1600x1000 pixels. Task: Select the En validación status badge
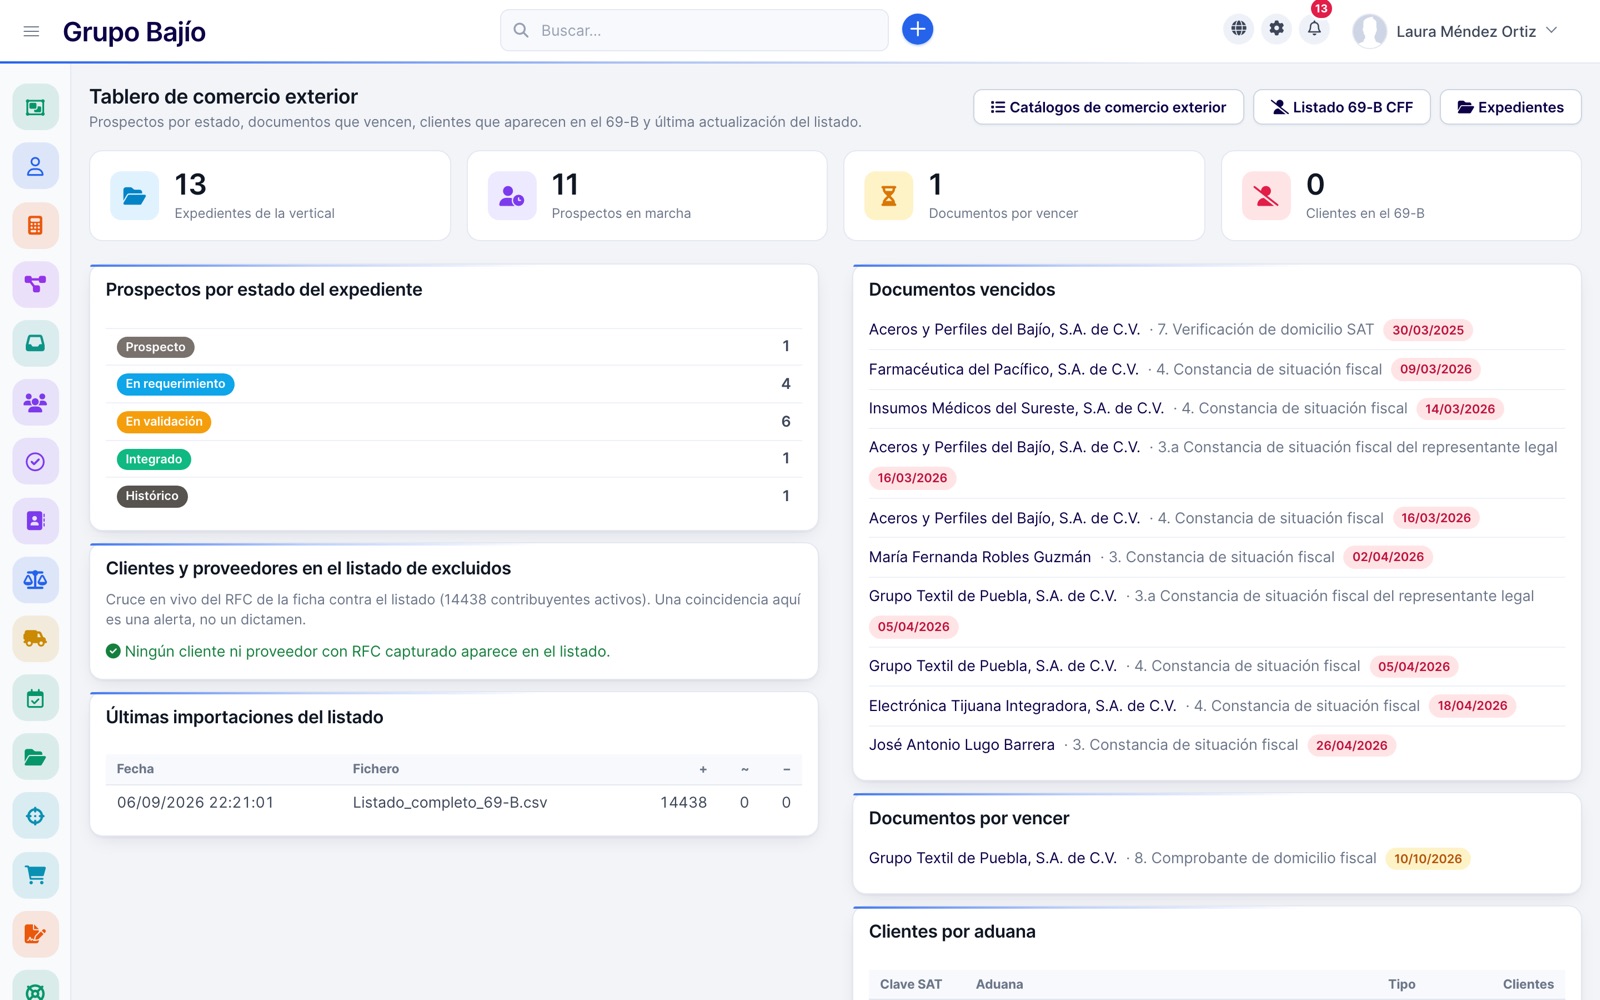coord(164,422)
